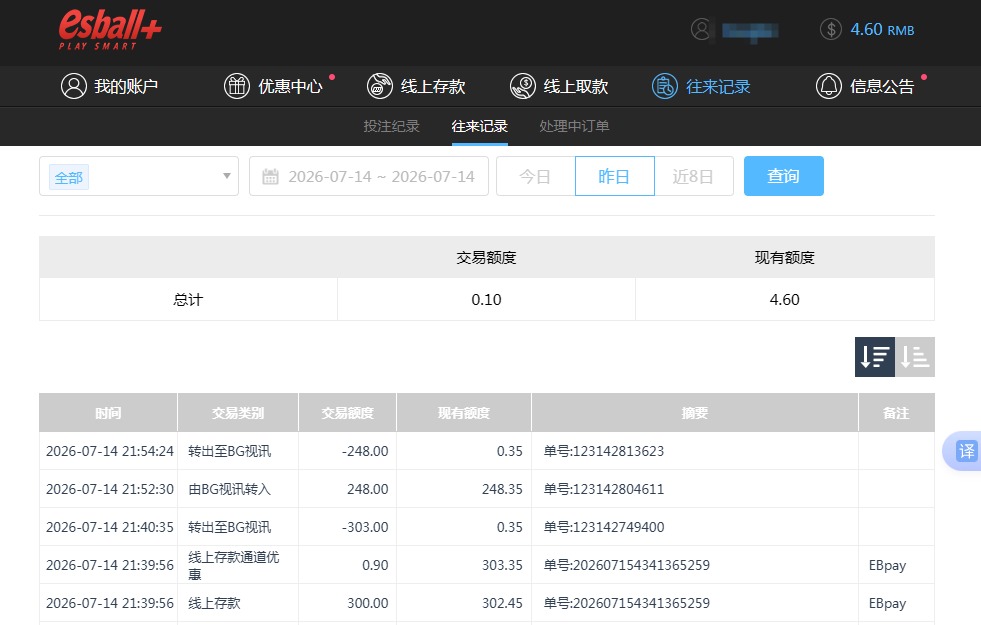This screenshot has width=981, height=625.
Task: Open the date range 2026-07-14 field
Action: click(369, 176)
